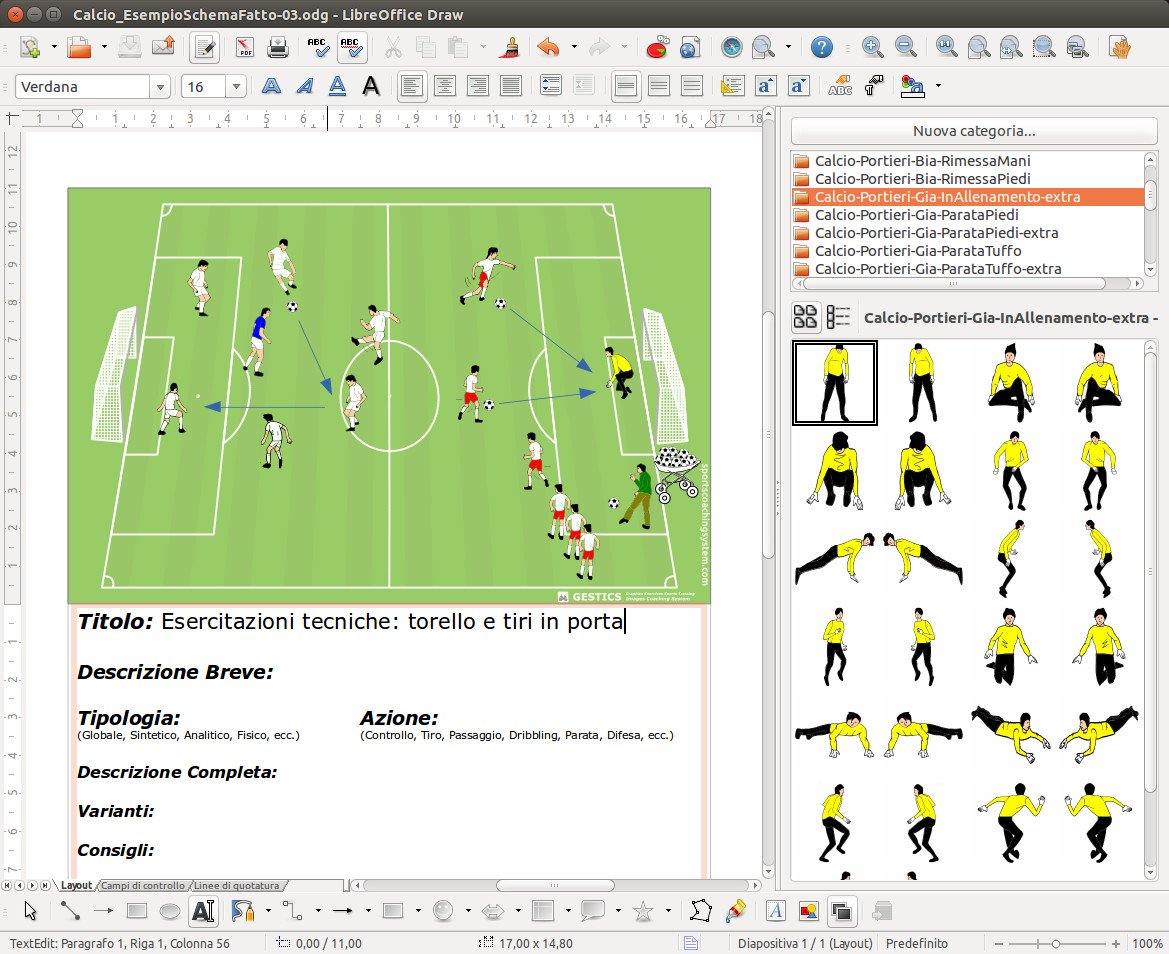Click the Undo arrow icon
The image size is (1169, 954).
coord(547,47)
